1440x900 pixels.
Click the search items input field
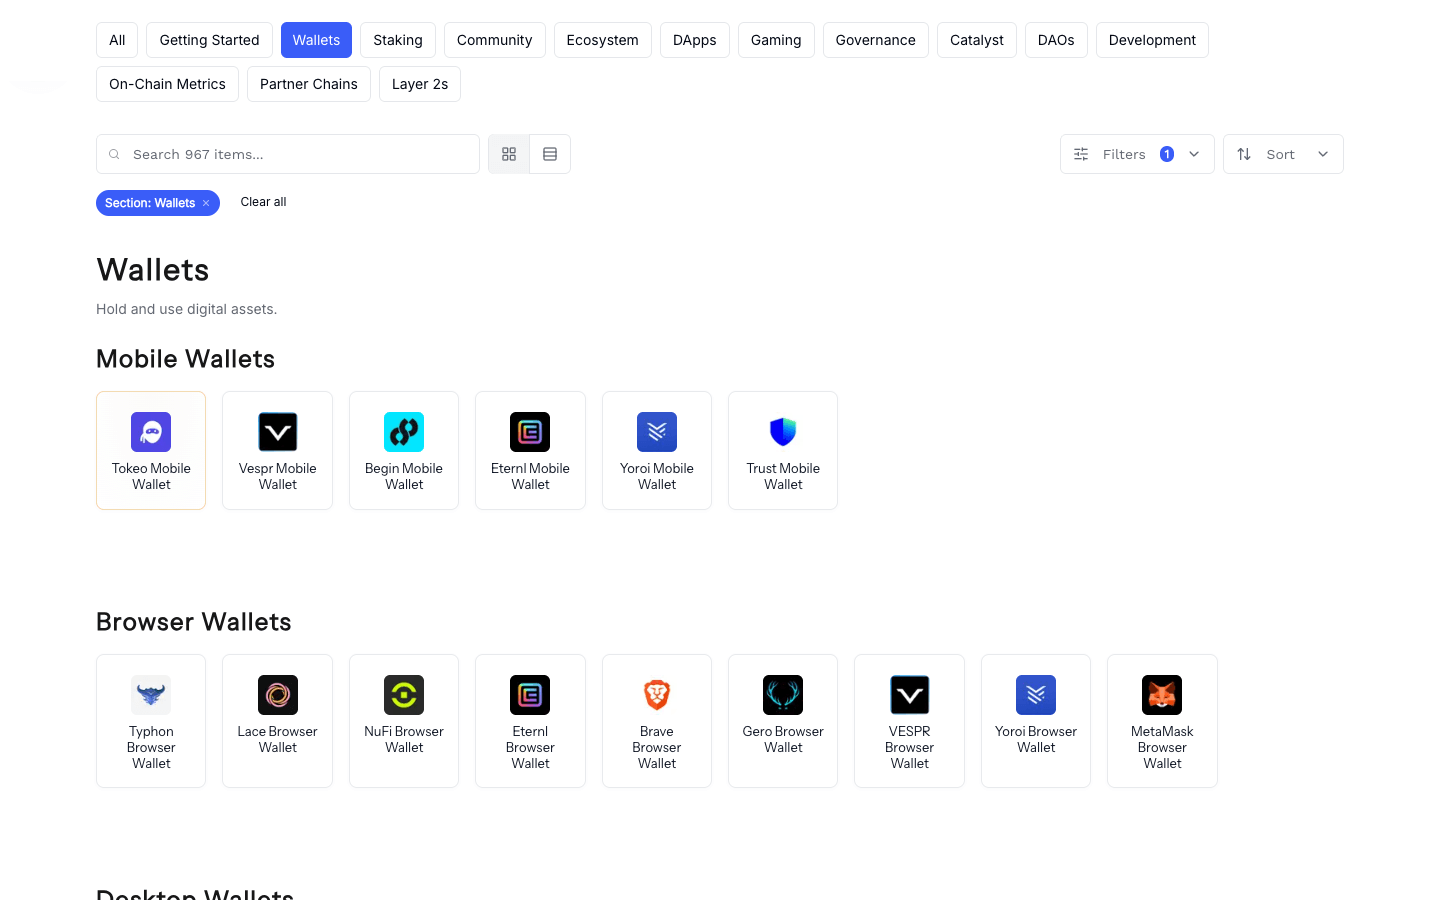point(288,154)
